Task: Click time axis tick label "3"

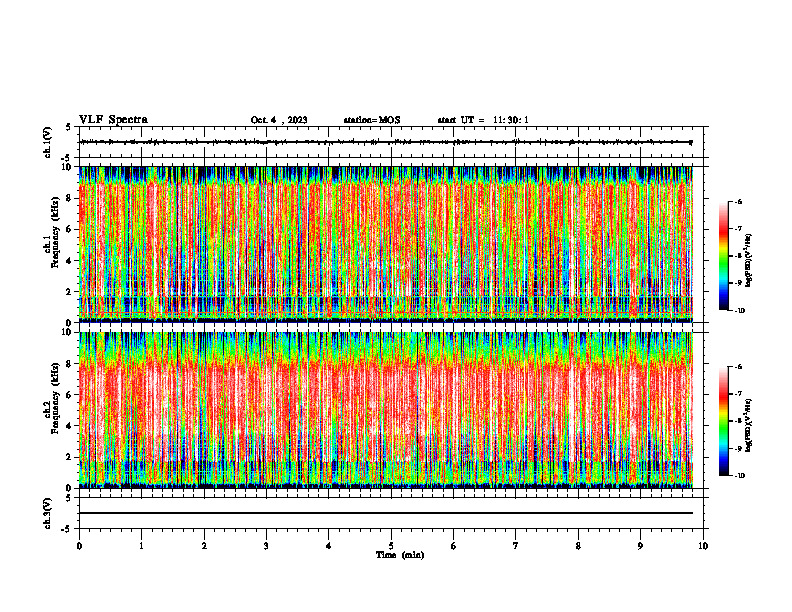Action: point(266,546)
